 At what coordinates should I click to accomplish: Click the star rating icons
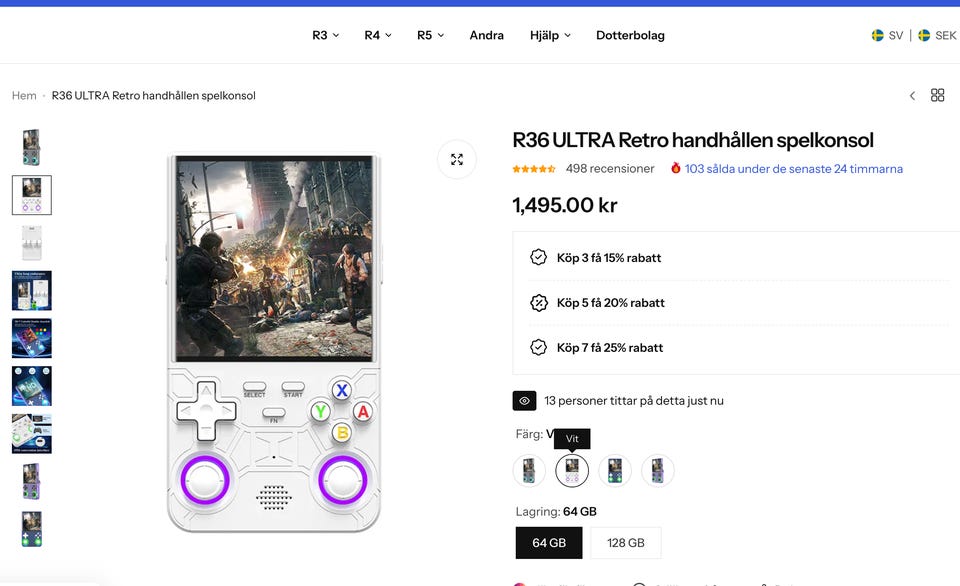[x=534, y=169]
